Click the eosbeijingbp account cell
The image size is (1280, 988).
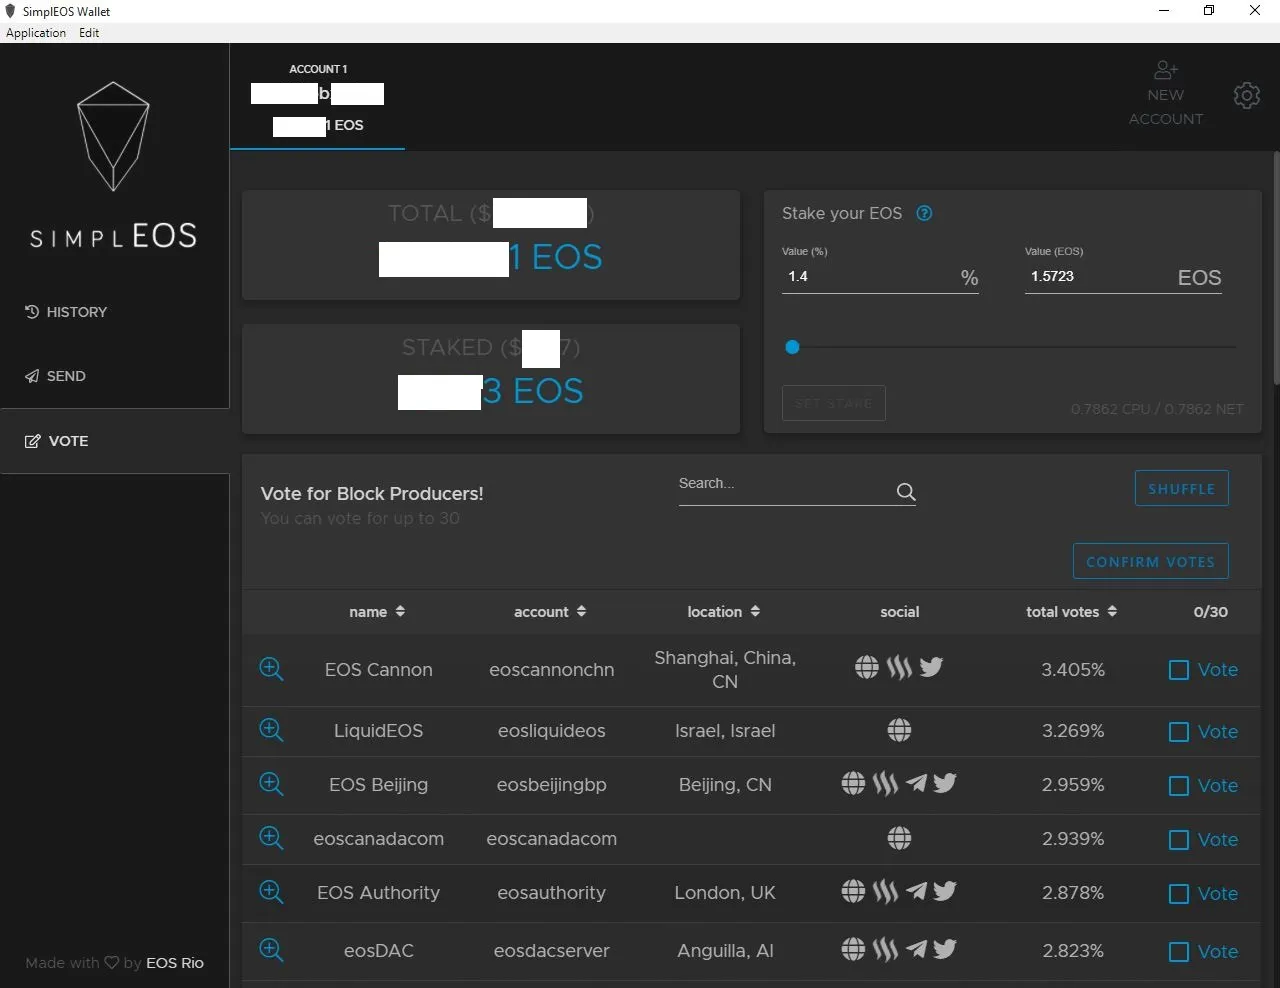pyautogui.click(x=552, y=785)
